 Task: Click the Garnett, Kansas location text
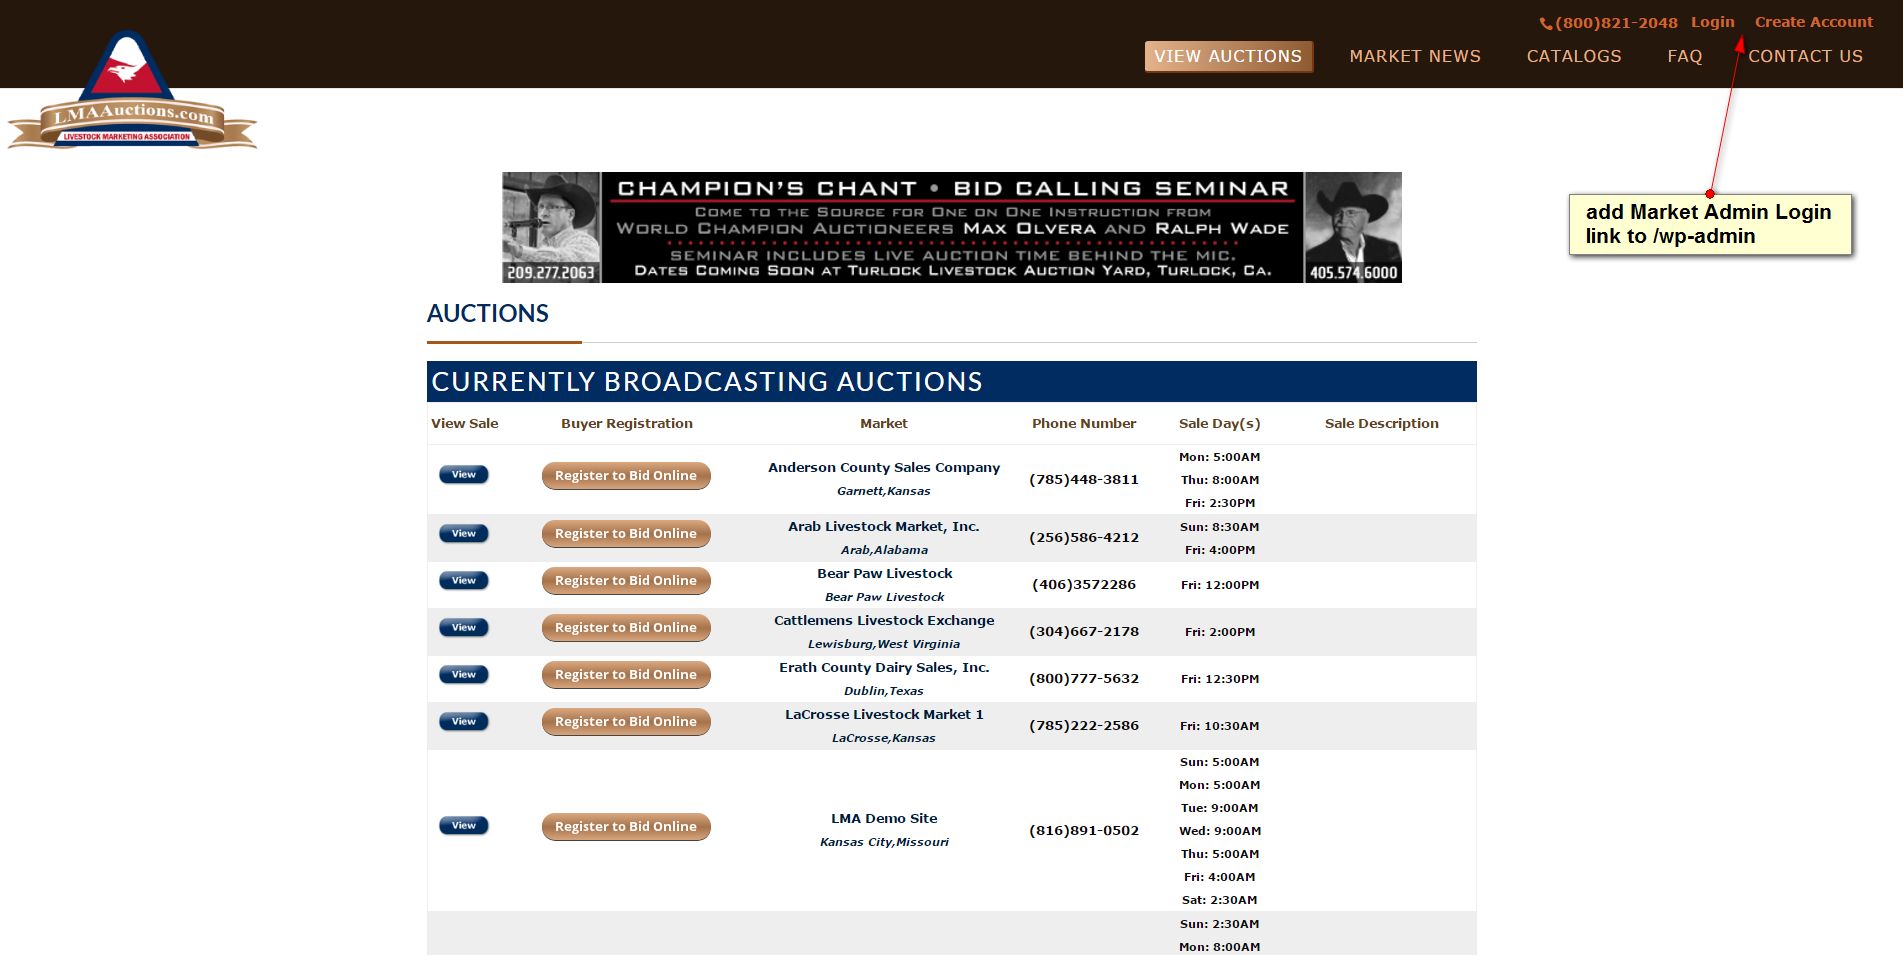click(x=884, y=491)
